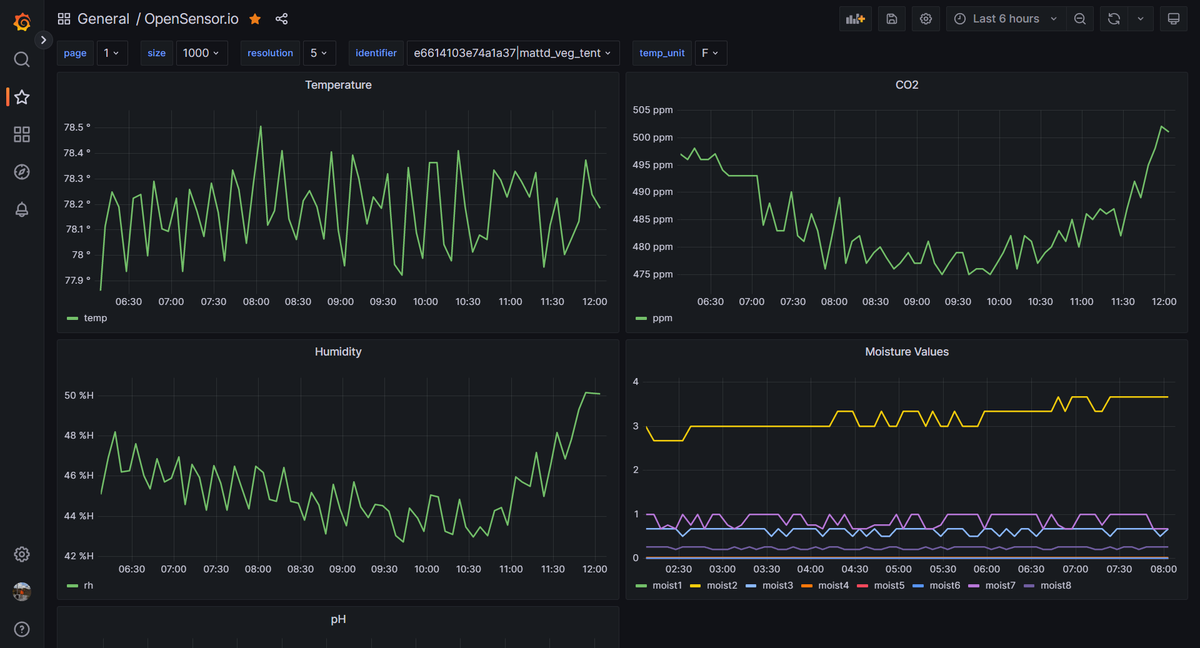
Task: Click the General breadcrumb link
Action: point(103,19)
